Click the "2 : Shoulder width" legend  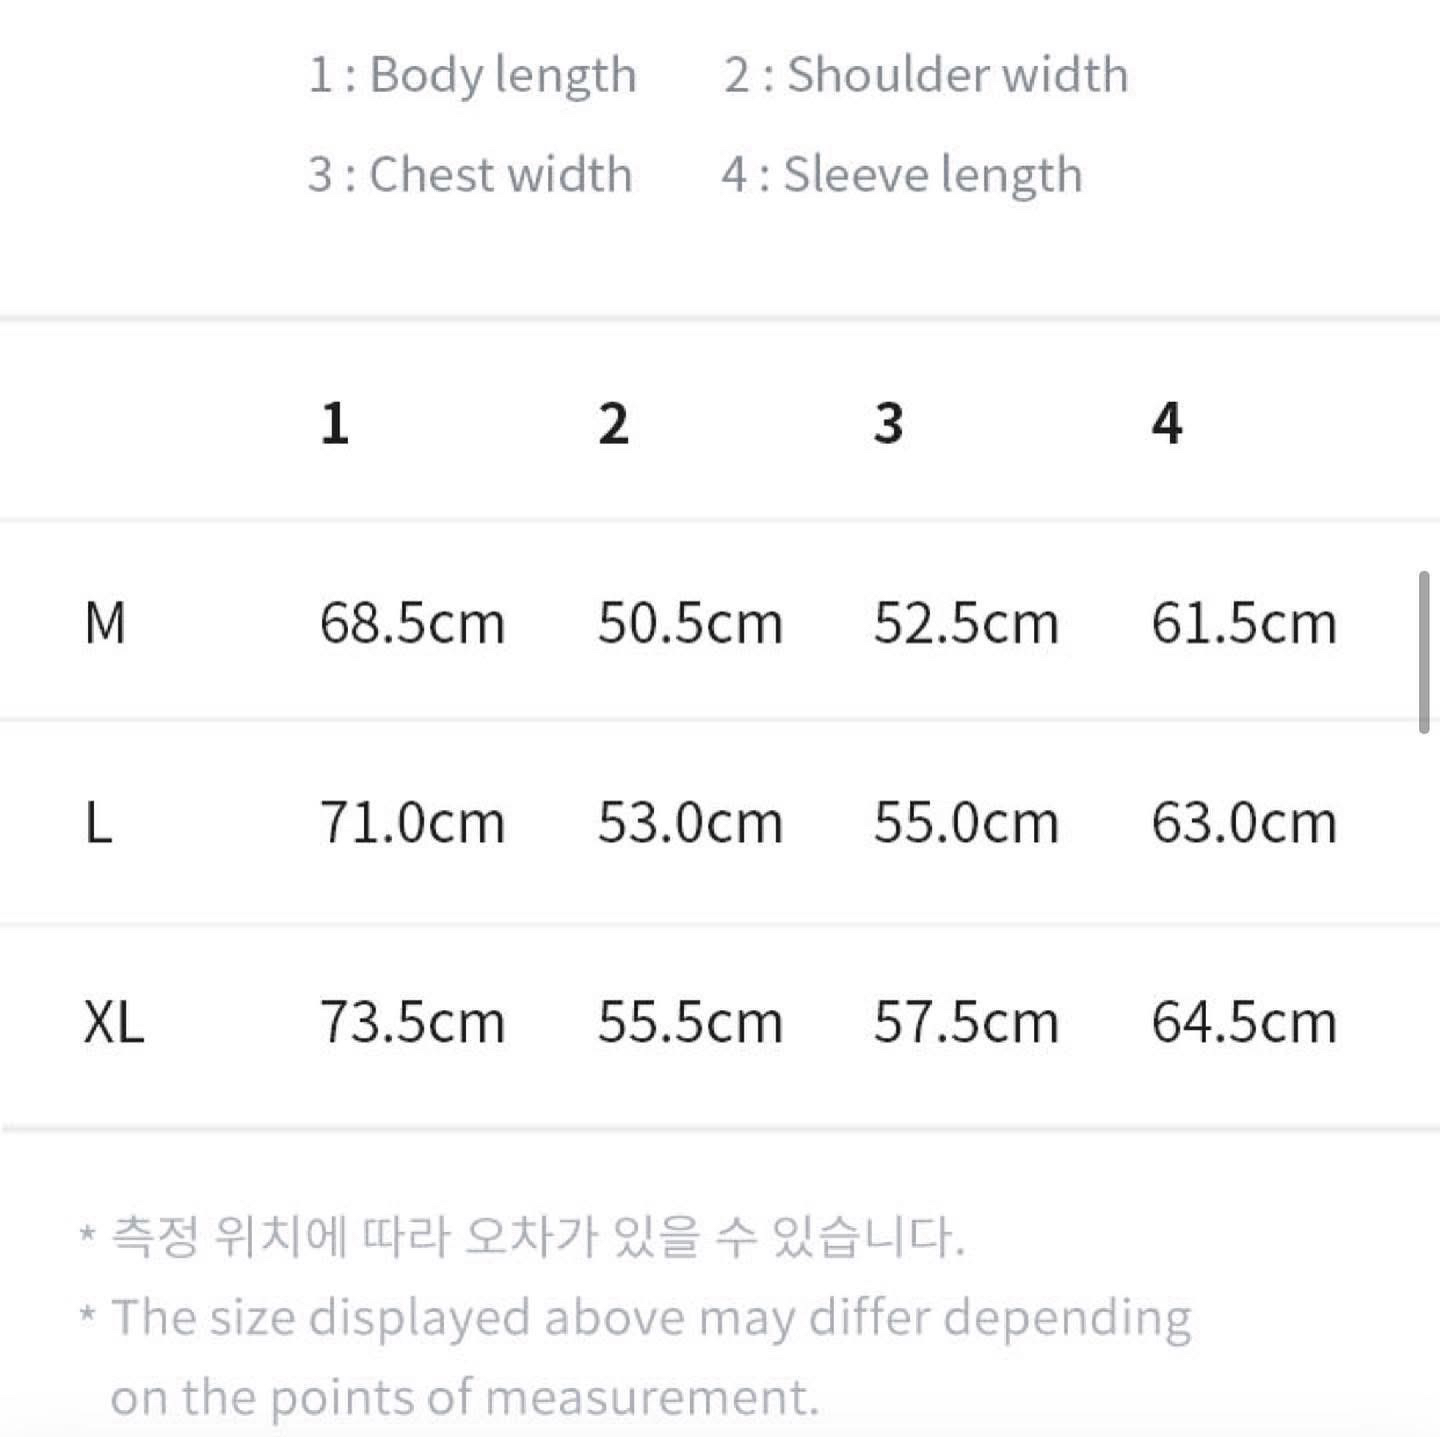[x=926, y=75]
